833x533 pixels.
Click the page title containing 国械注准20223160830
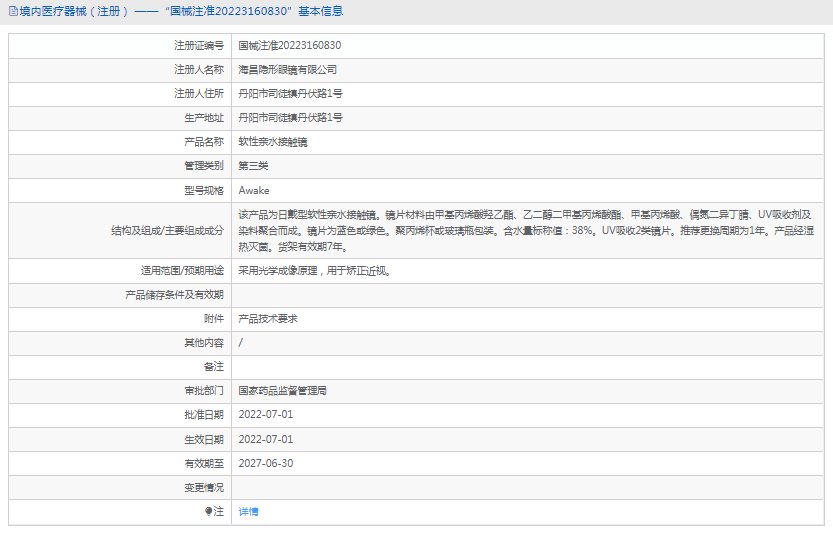pyautogui.click(x=180, y=12)
